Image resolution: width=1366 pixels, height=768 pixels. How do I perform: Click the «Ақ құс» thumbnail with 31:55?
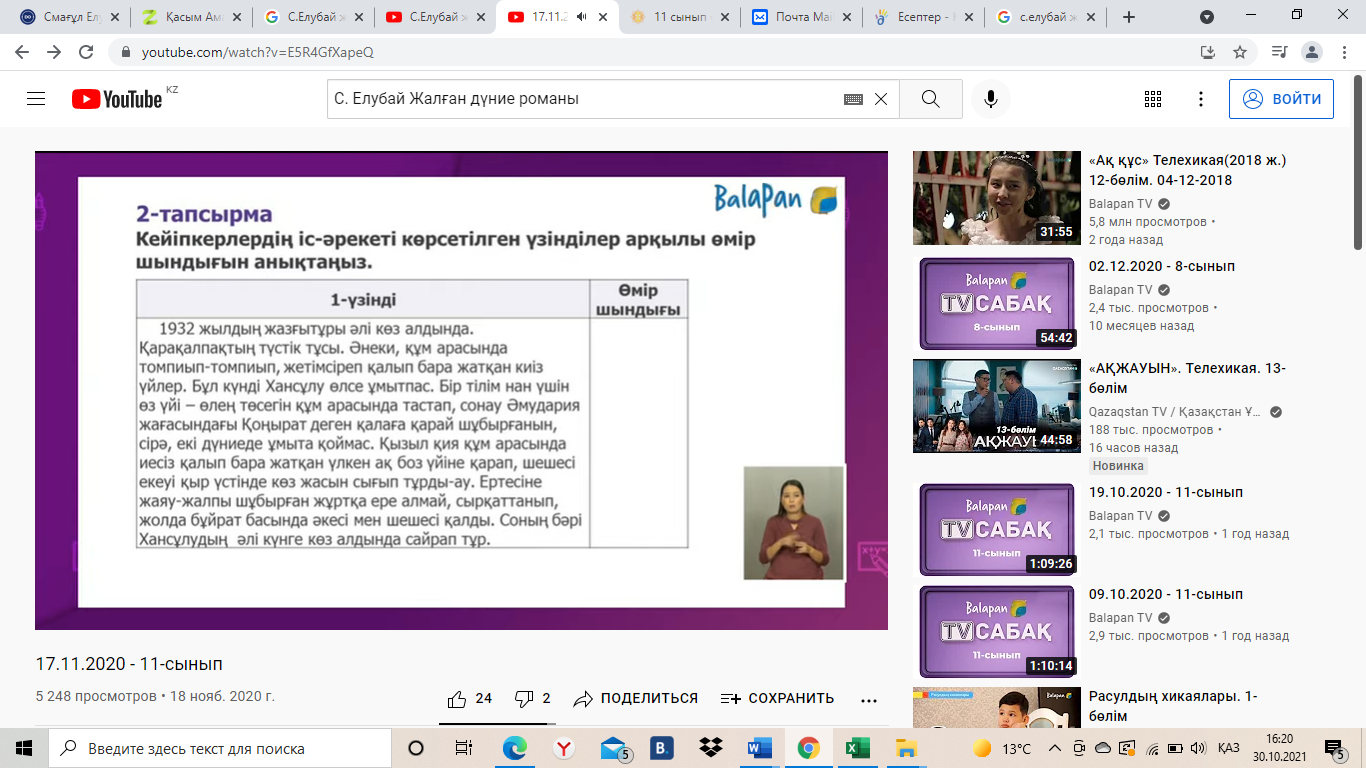click(997, 198)
